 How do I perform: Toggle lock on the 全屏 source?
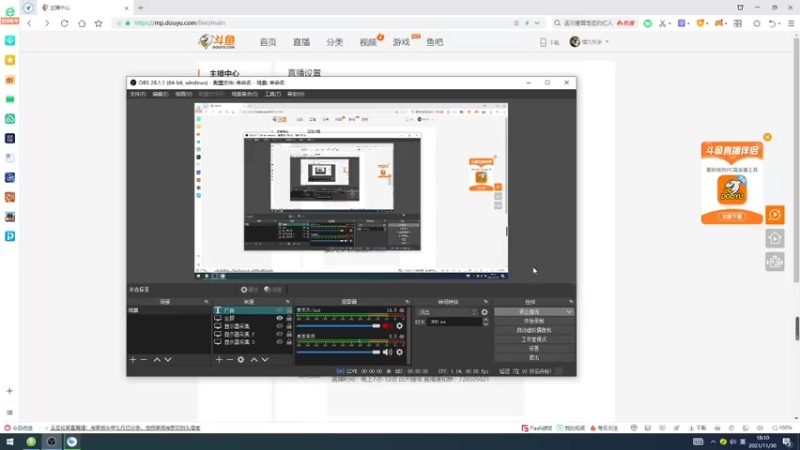(x=289, y=318)
